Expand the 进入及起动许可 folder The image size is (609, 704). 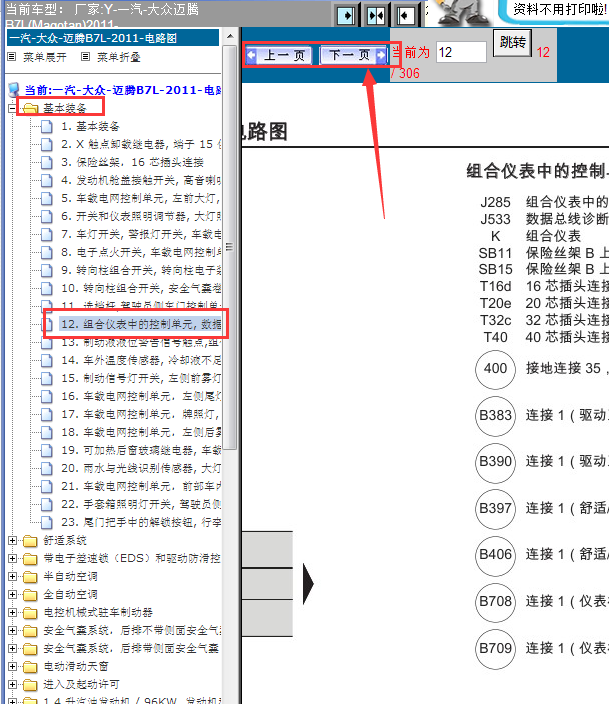[x=12, y=684]
